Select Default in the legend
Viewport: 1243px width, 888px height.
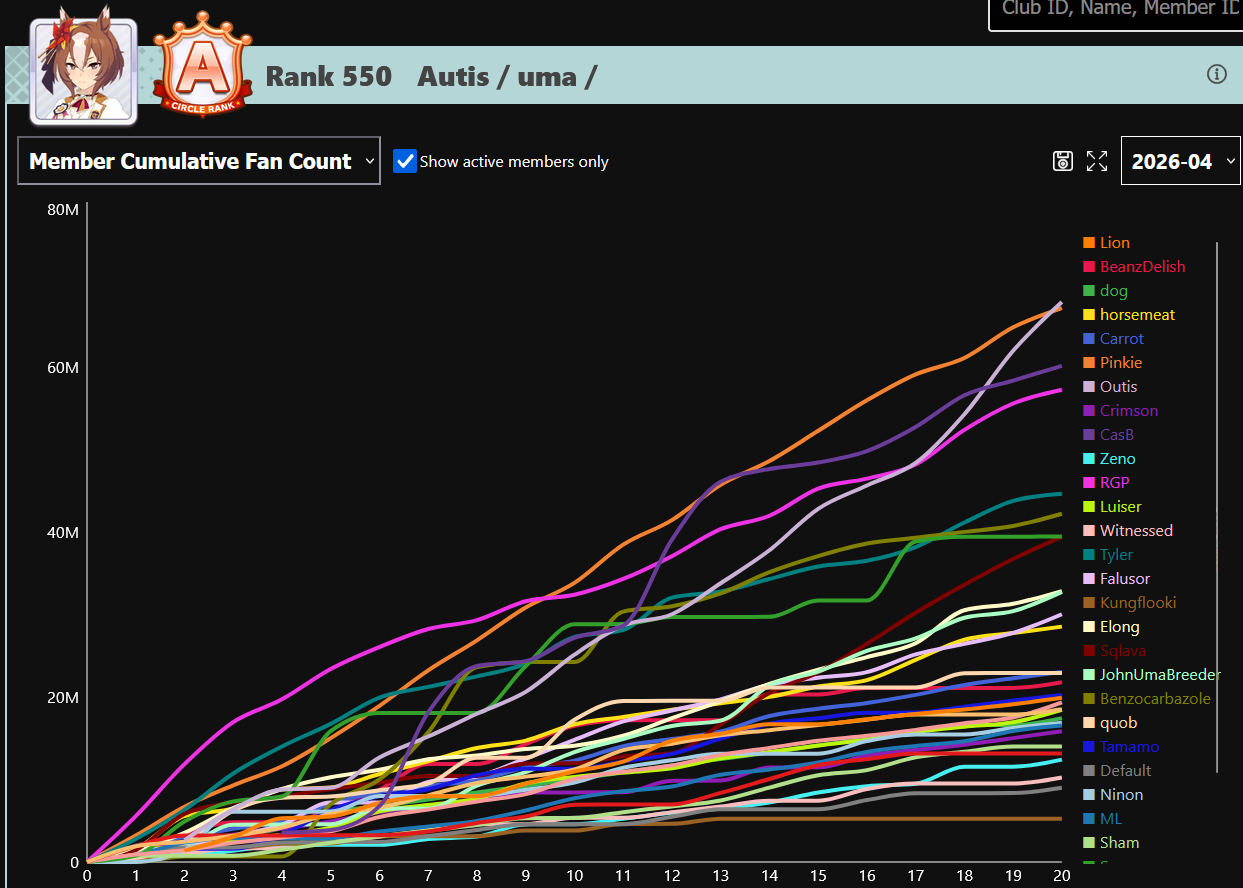1117,770
